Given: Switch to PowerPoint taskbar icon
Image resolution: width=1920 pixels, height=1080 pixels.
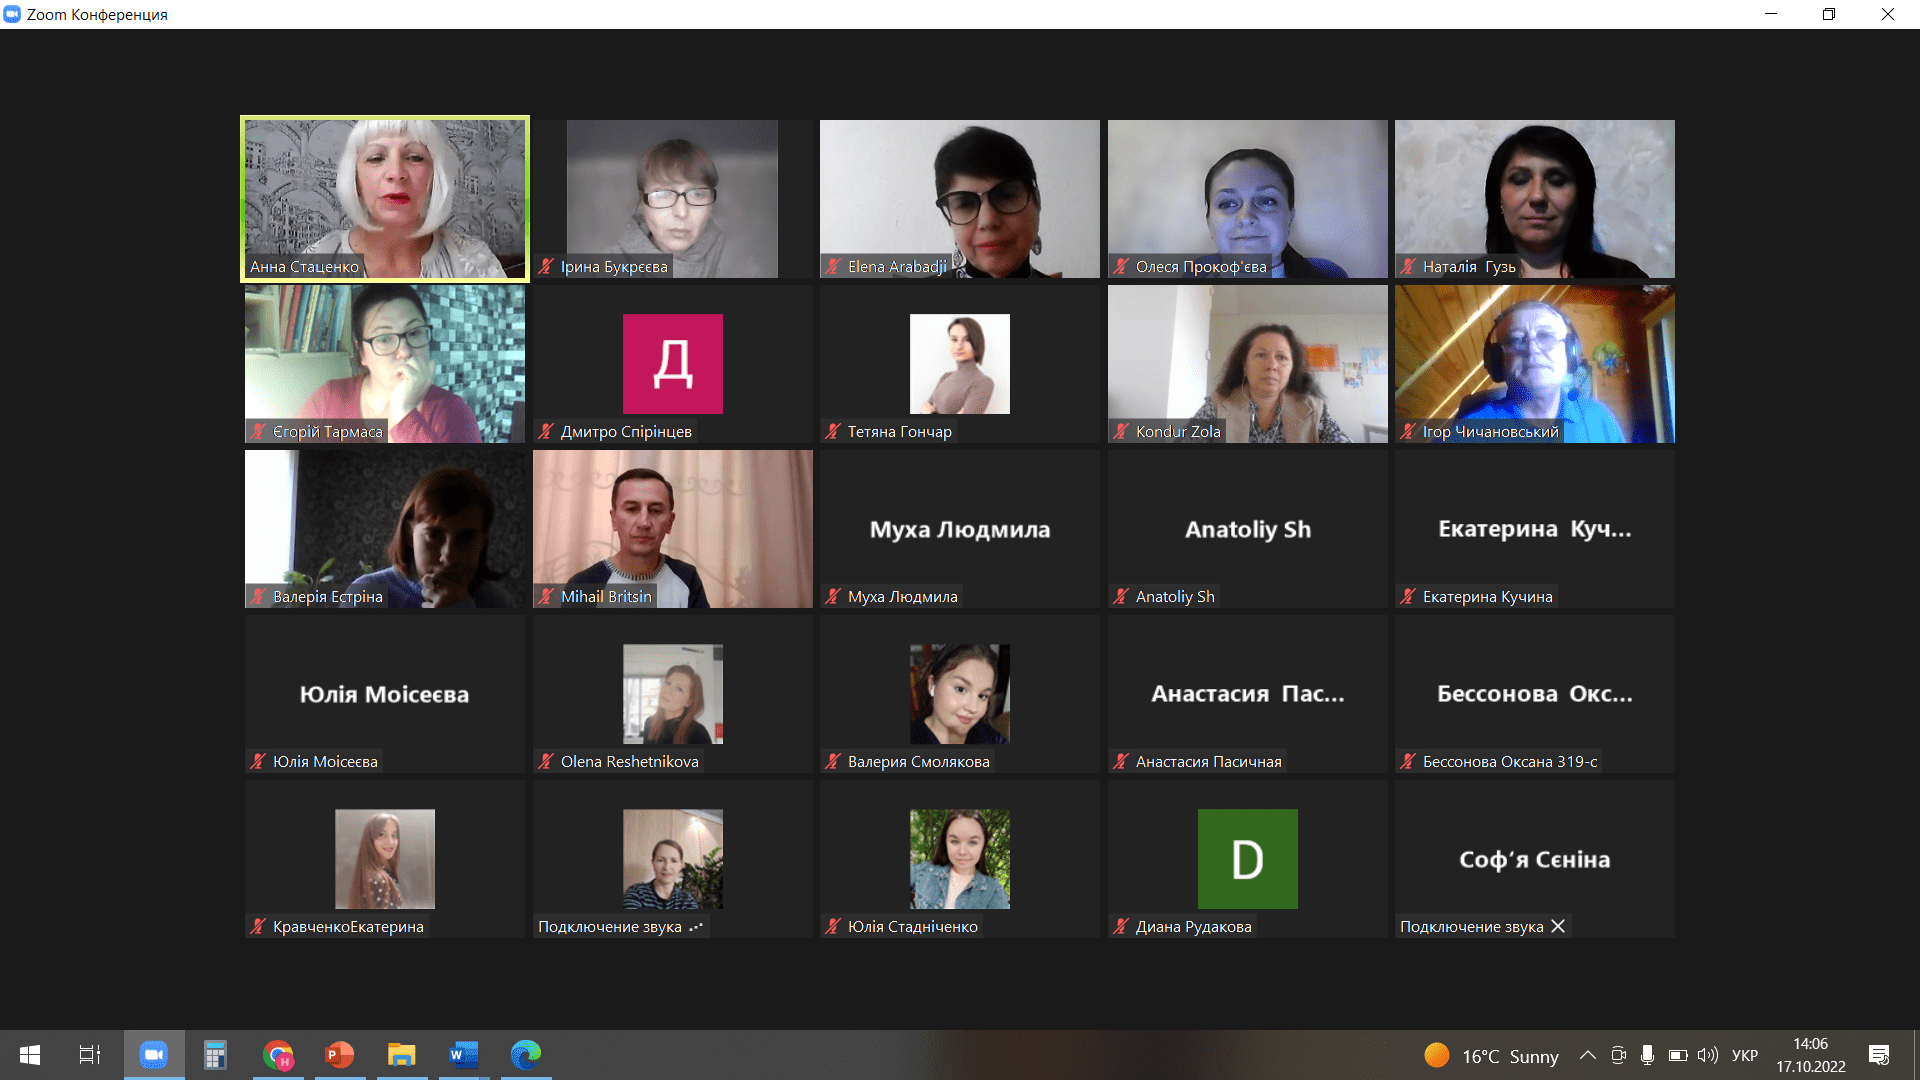Looking at the screenshot, I should [340, 1055].
